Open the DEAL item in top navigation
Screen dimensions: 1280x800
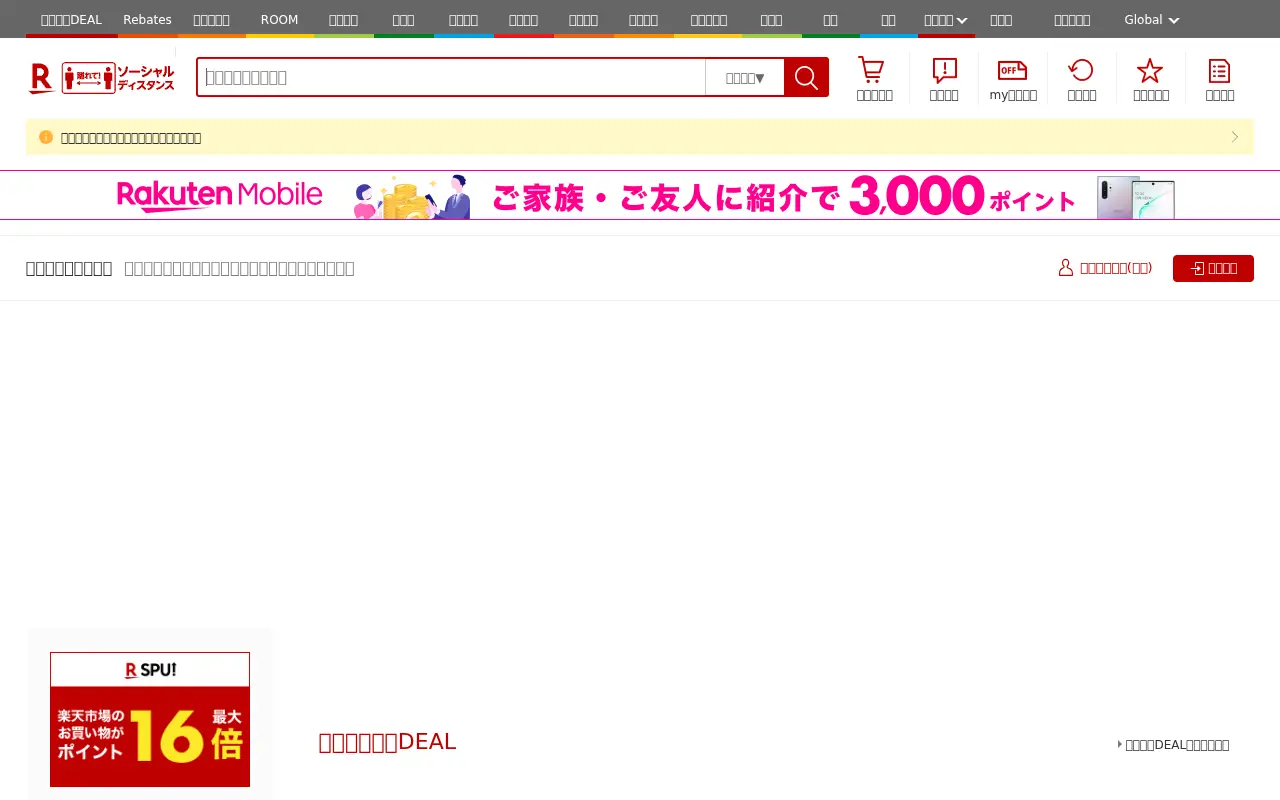71,20
